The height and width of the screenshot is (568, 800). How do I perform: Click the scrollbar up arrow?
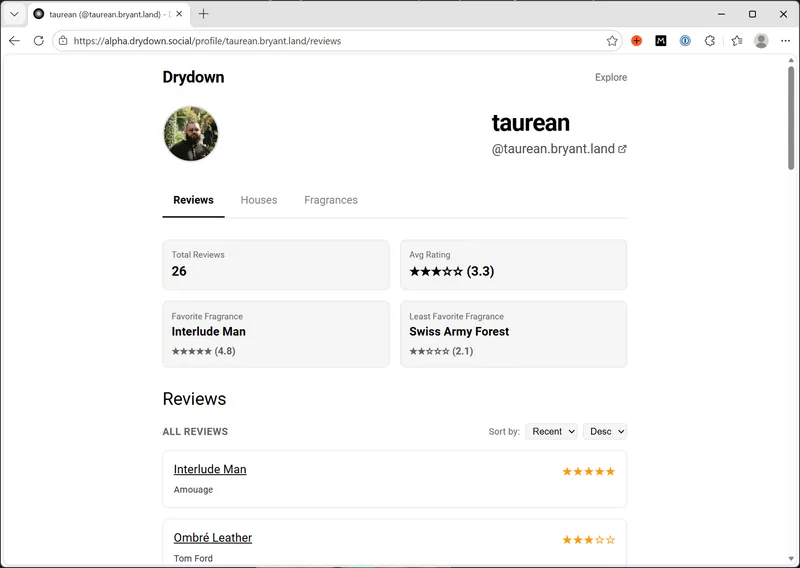[x=791, y=60]
